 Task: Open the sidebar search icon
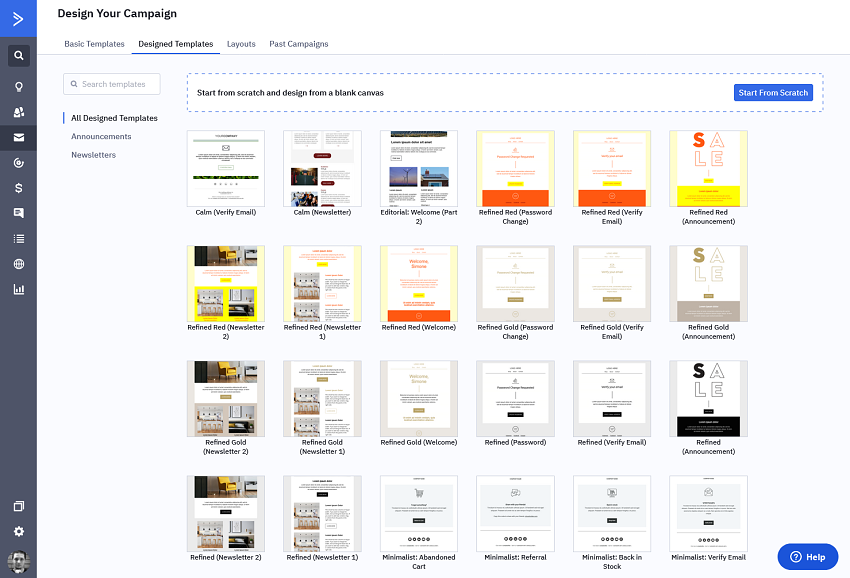pos(18,55)
